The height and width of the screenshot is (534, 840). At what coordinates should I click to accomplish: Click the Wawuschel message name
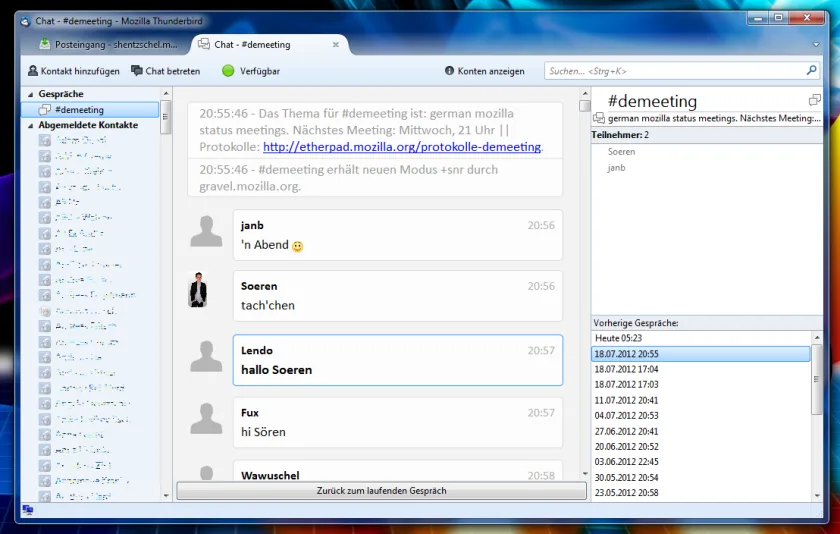point(270,475)
